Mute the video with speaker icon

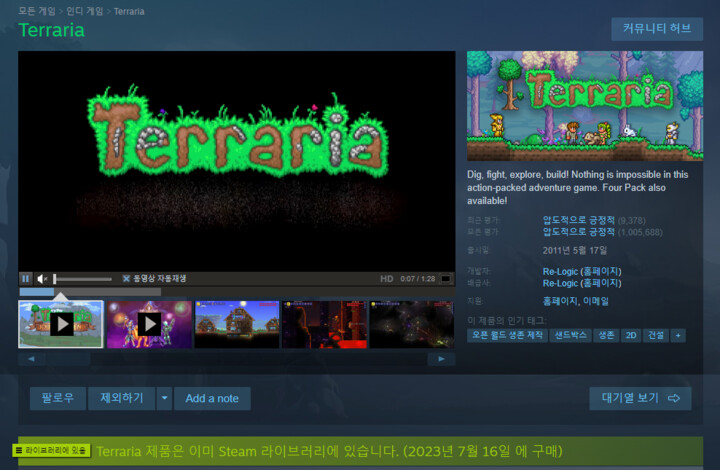(x=42, y=278)
